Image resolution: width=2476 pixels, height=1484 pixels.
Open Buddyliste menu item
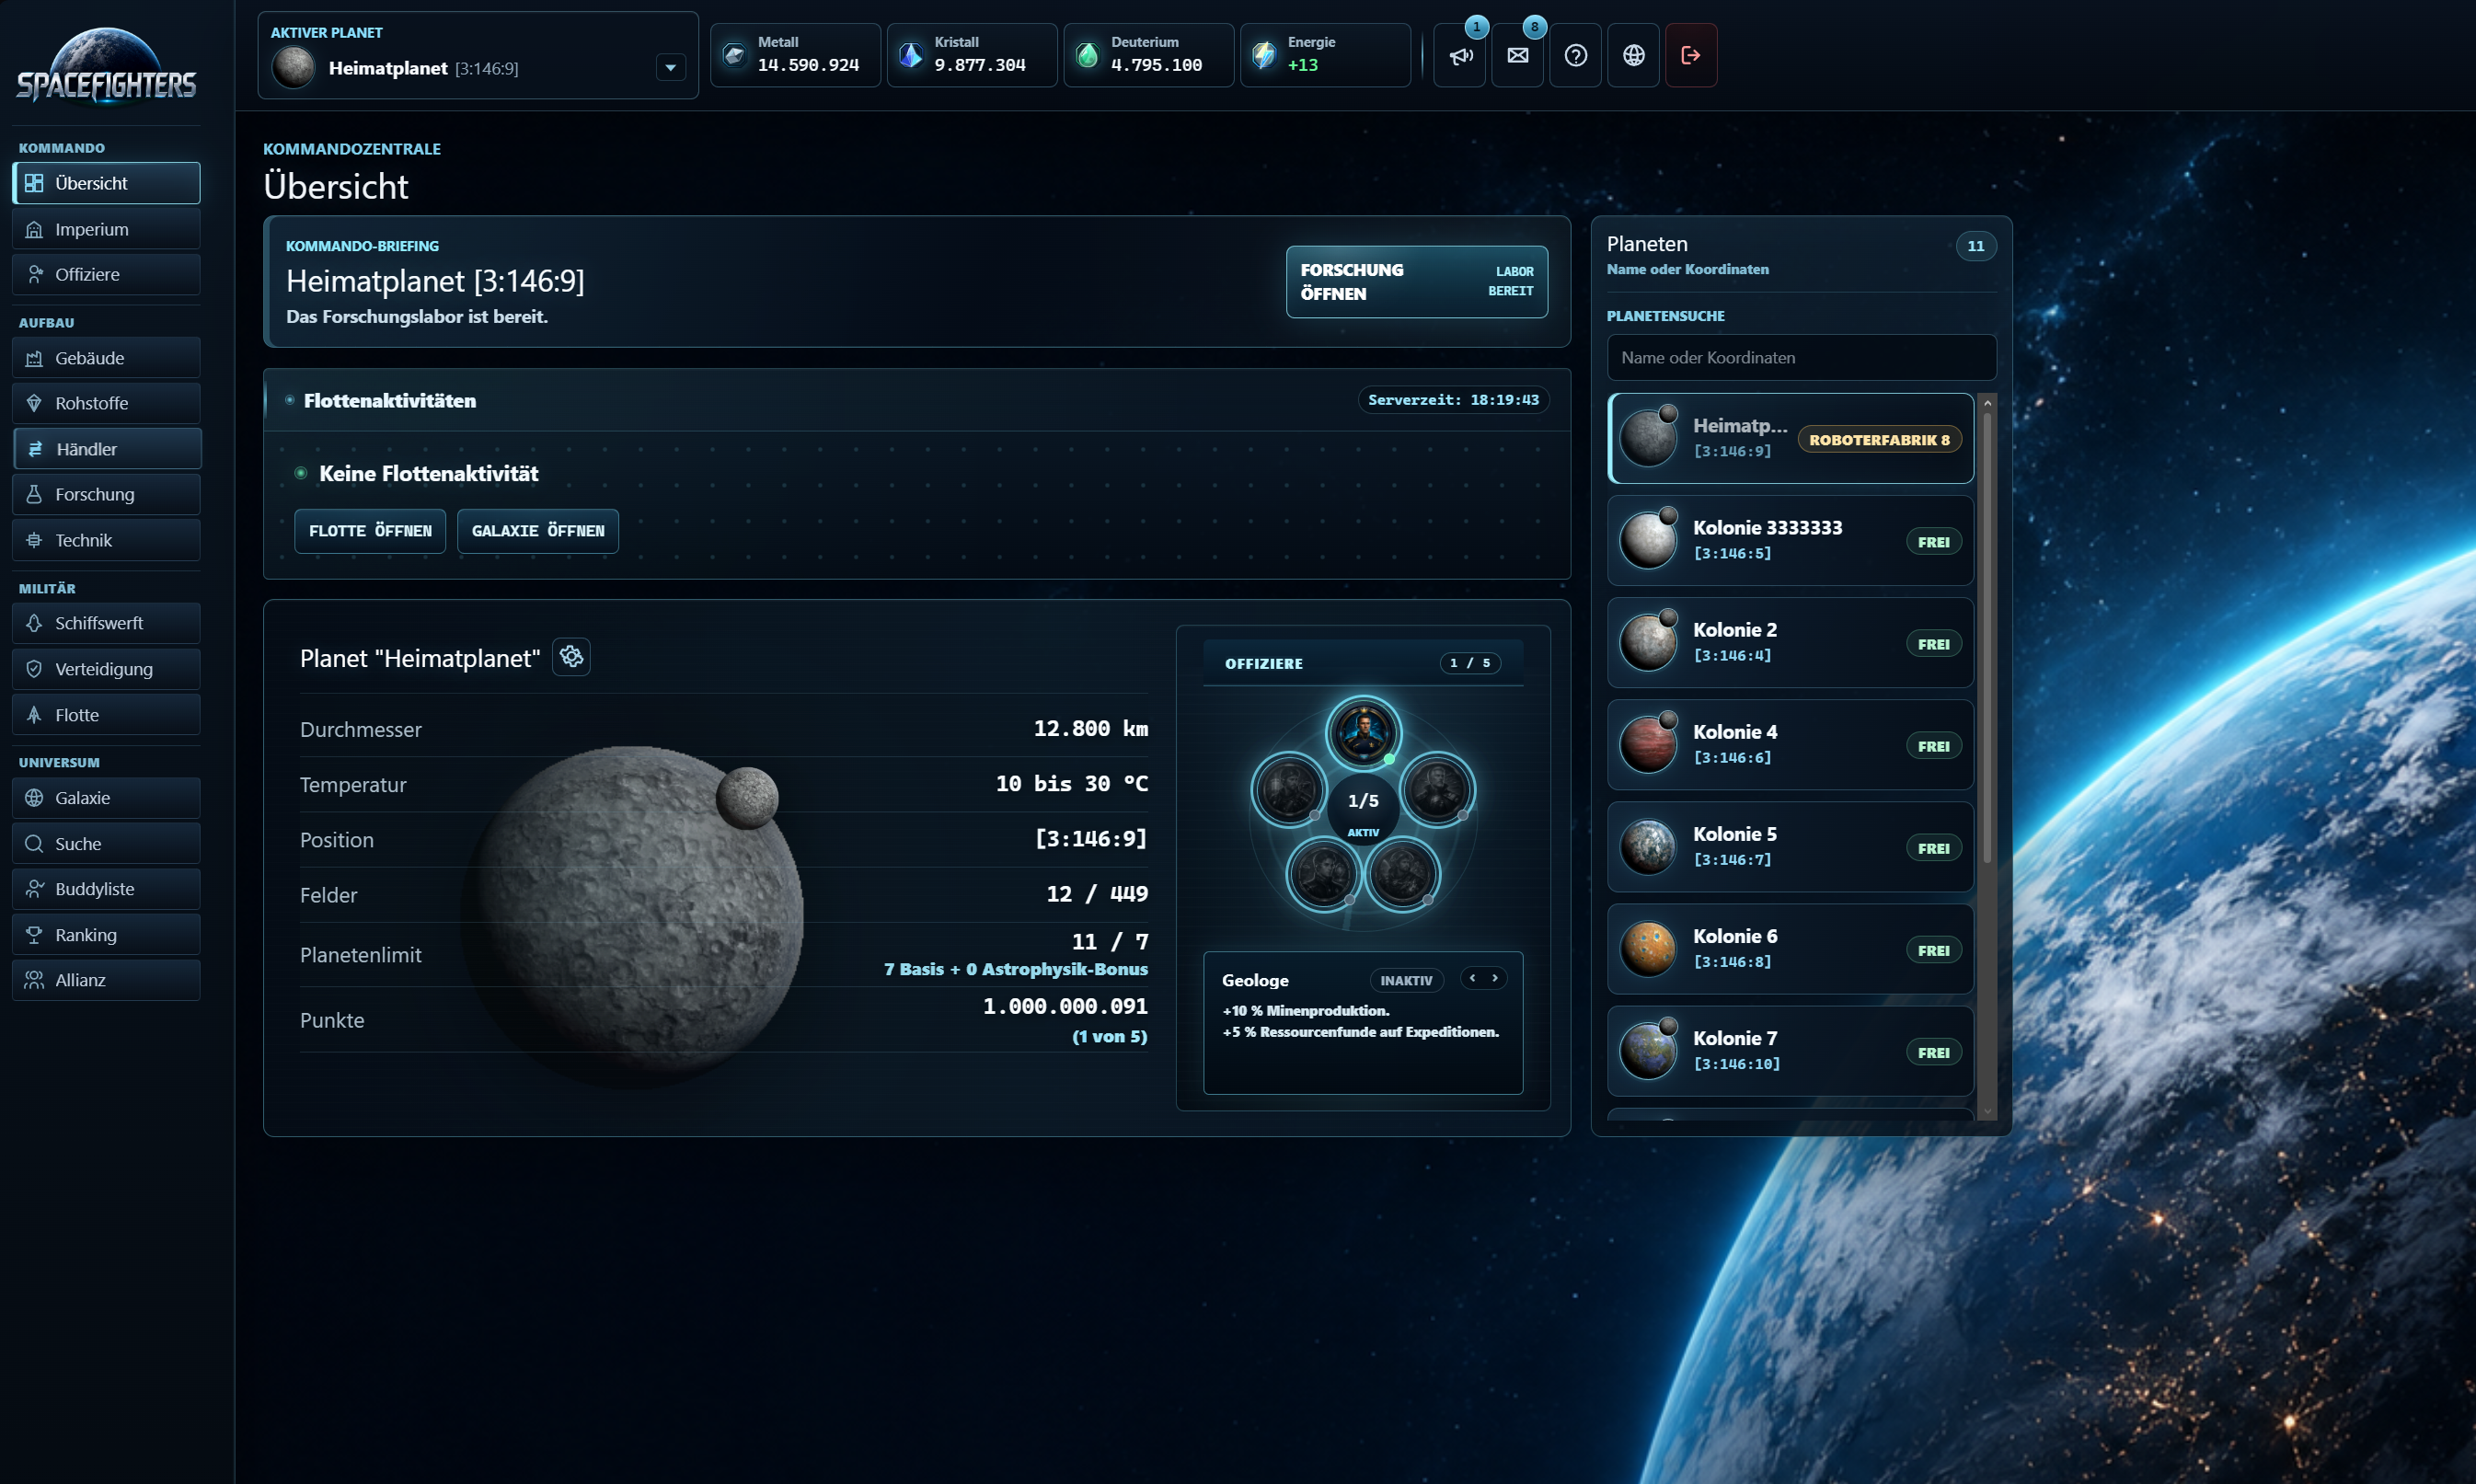tap(106, 889)
